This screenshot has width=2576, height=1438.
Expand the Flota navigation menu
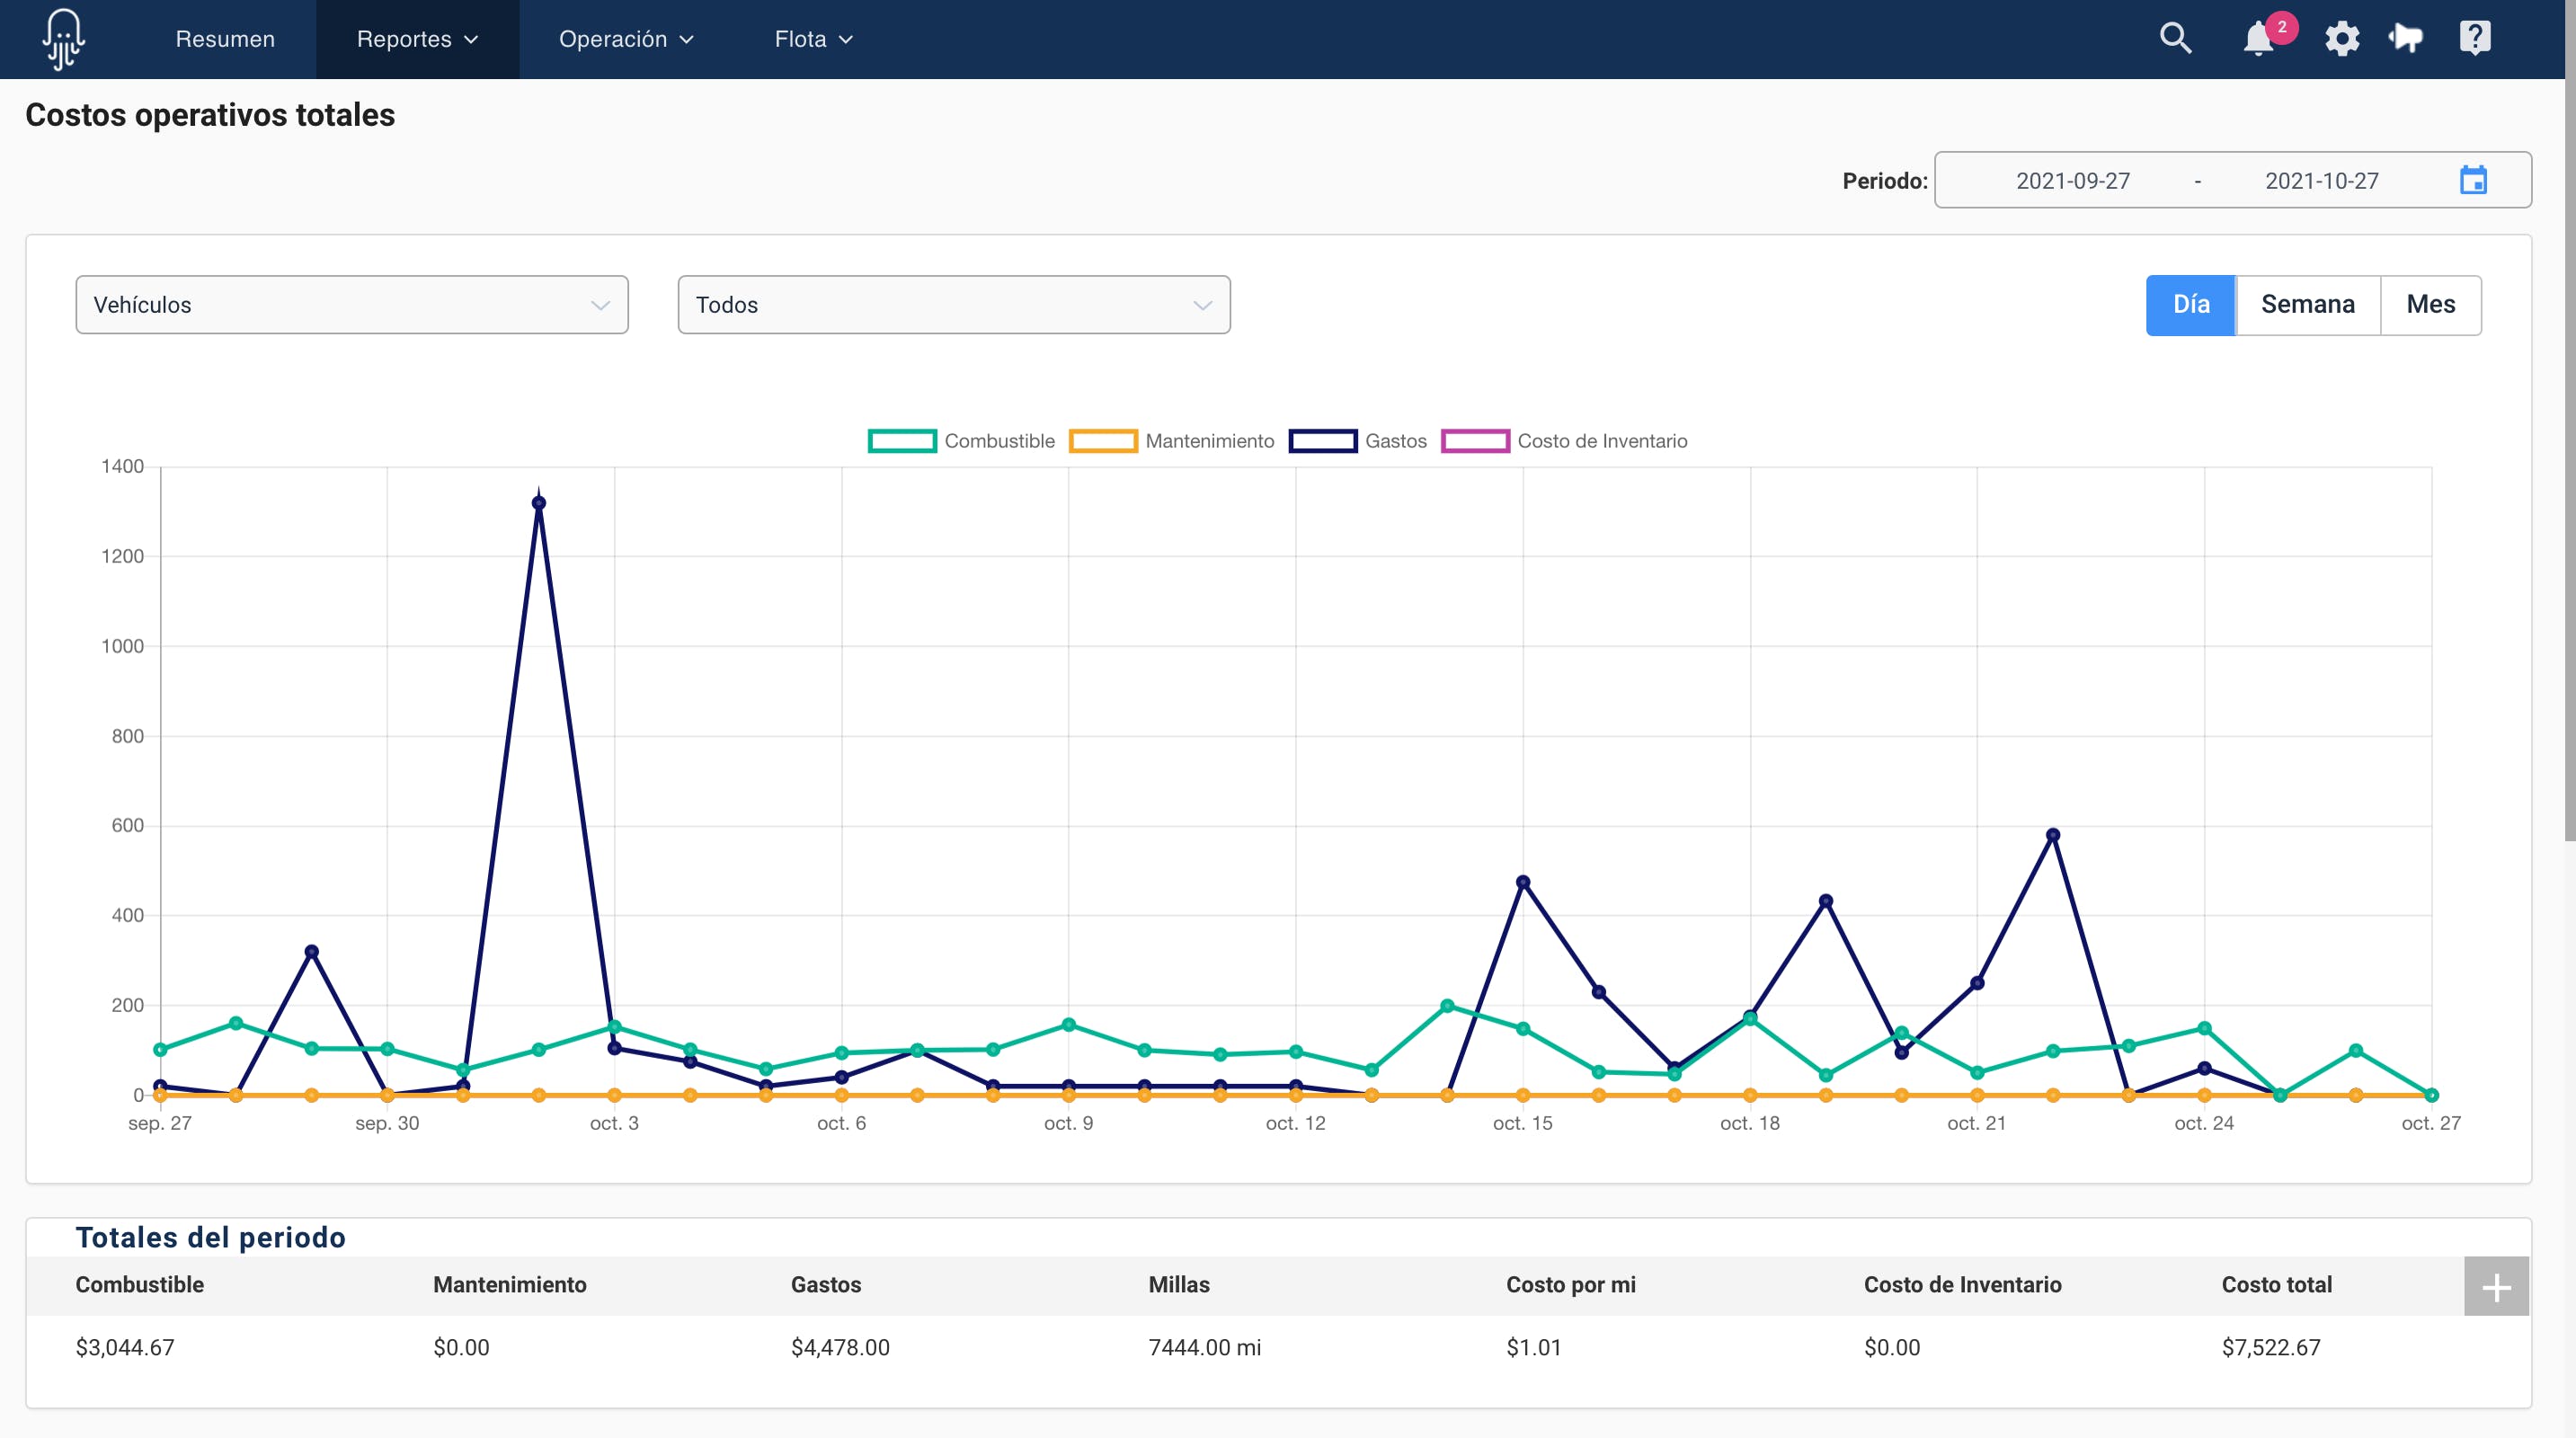click(x=813, y=39)
